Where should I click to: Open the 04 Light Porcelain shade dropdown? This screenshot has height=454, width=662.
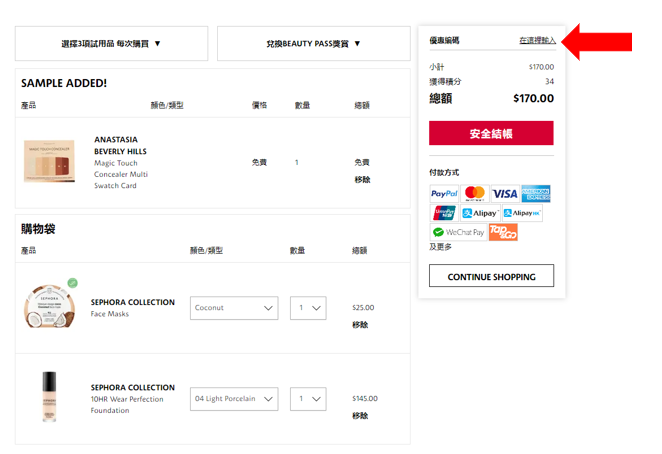[x=234, y=399]
